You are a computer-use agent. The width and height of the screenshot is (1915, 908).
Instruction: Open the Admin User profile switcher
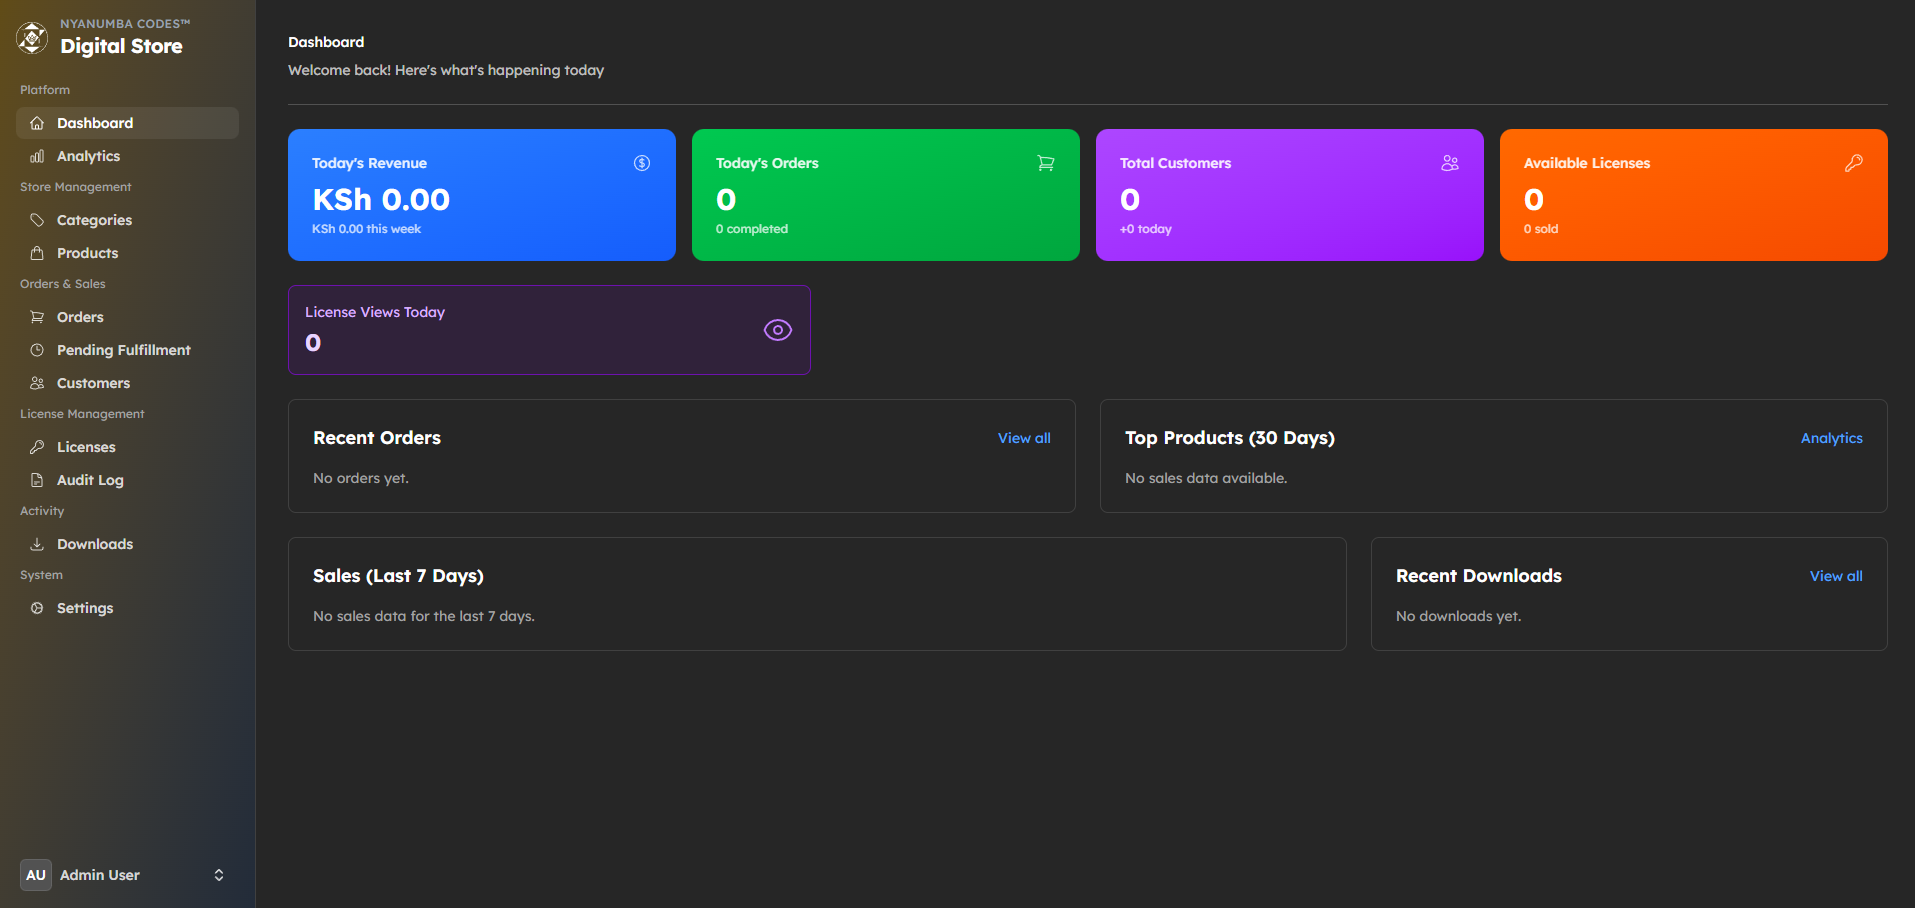pyautogui.click(x=100, y=875)
